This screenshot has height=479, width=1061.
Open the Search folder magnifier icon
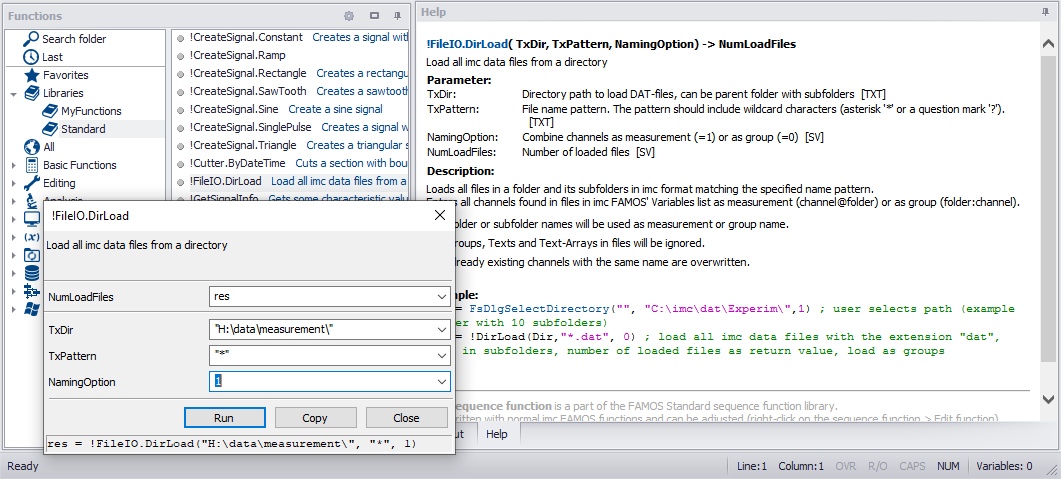tap(30, 39)
